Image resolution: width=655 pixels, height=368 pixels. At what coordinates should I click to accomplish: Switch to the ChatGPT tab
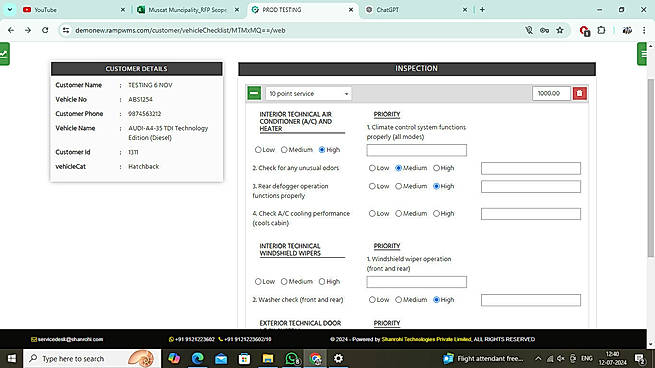click(x=416, y=10)
